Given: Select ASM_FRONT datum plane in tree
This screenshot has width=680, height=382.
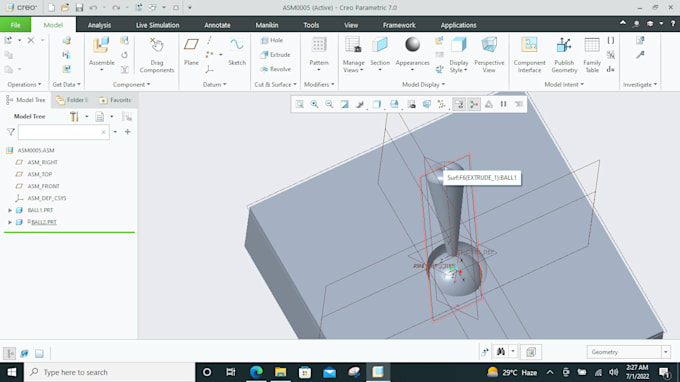Looking at the screenshot, I should coord(43,186).
